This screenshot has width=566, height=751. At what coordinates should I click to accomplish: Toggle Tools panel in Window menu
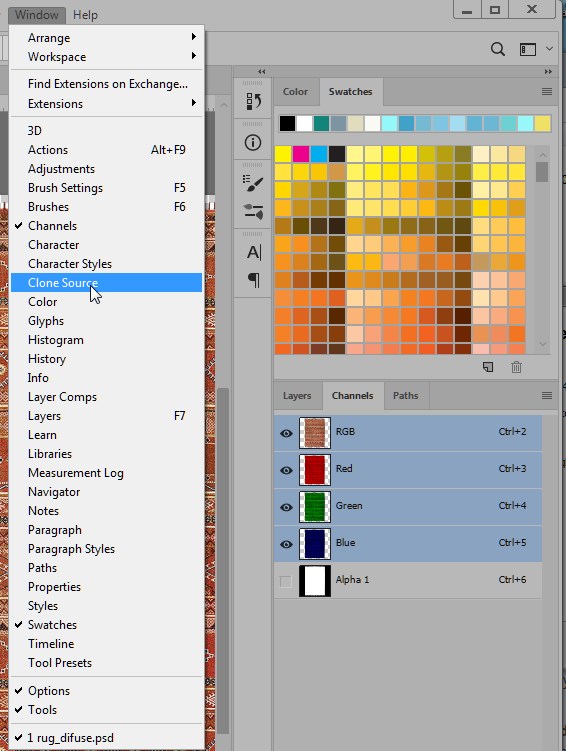click(x=106, y=710)
